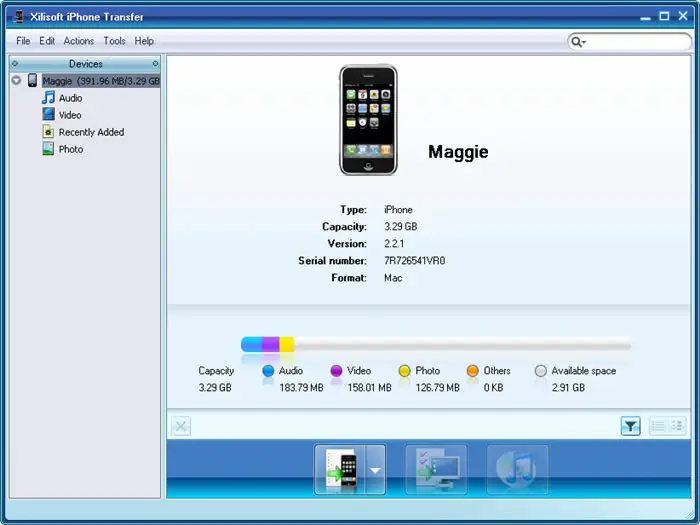Open the Tools menu

coord(114,41)
